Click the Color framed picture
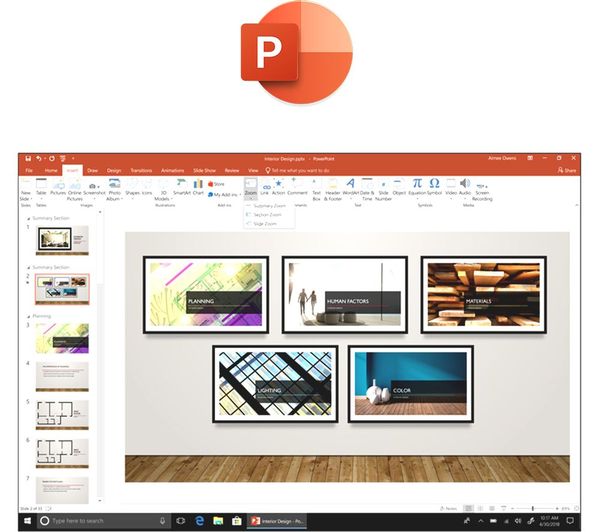The width and height of the screenshot is (600, 532). click(x=411, y=384)
